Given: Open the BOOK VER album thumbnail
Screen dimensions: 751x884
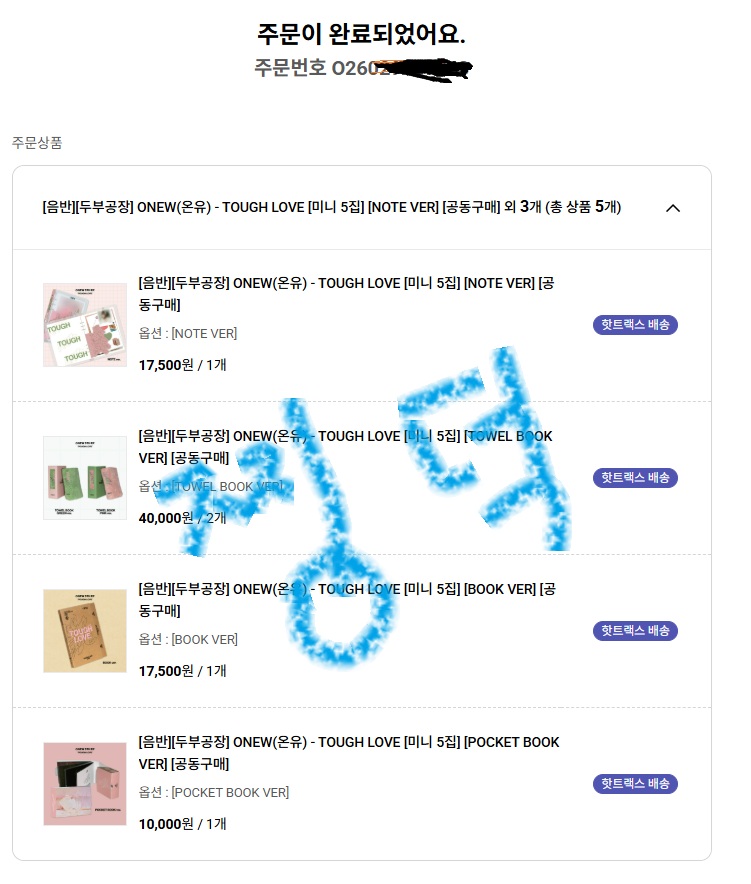Looking at the screenshot, I should [85, 631].
